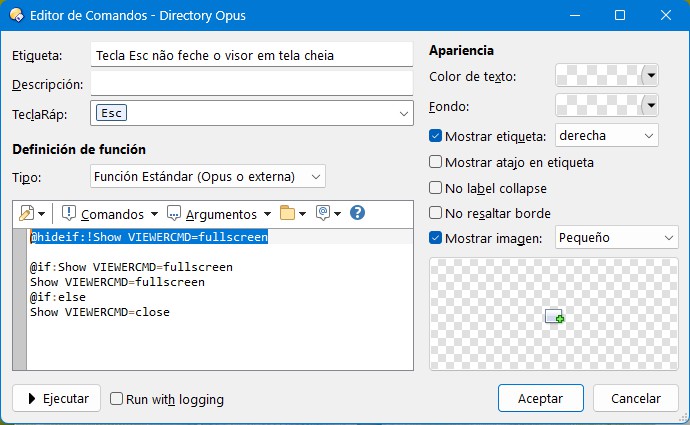Click the '@if:else' script line
Screen dimensions: 690x425
[x=58, y=297]
